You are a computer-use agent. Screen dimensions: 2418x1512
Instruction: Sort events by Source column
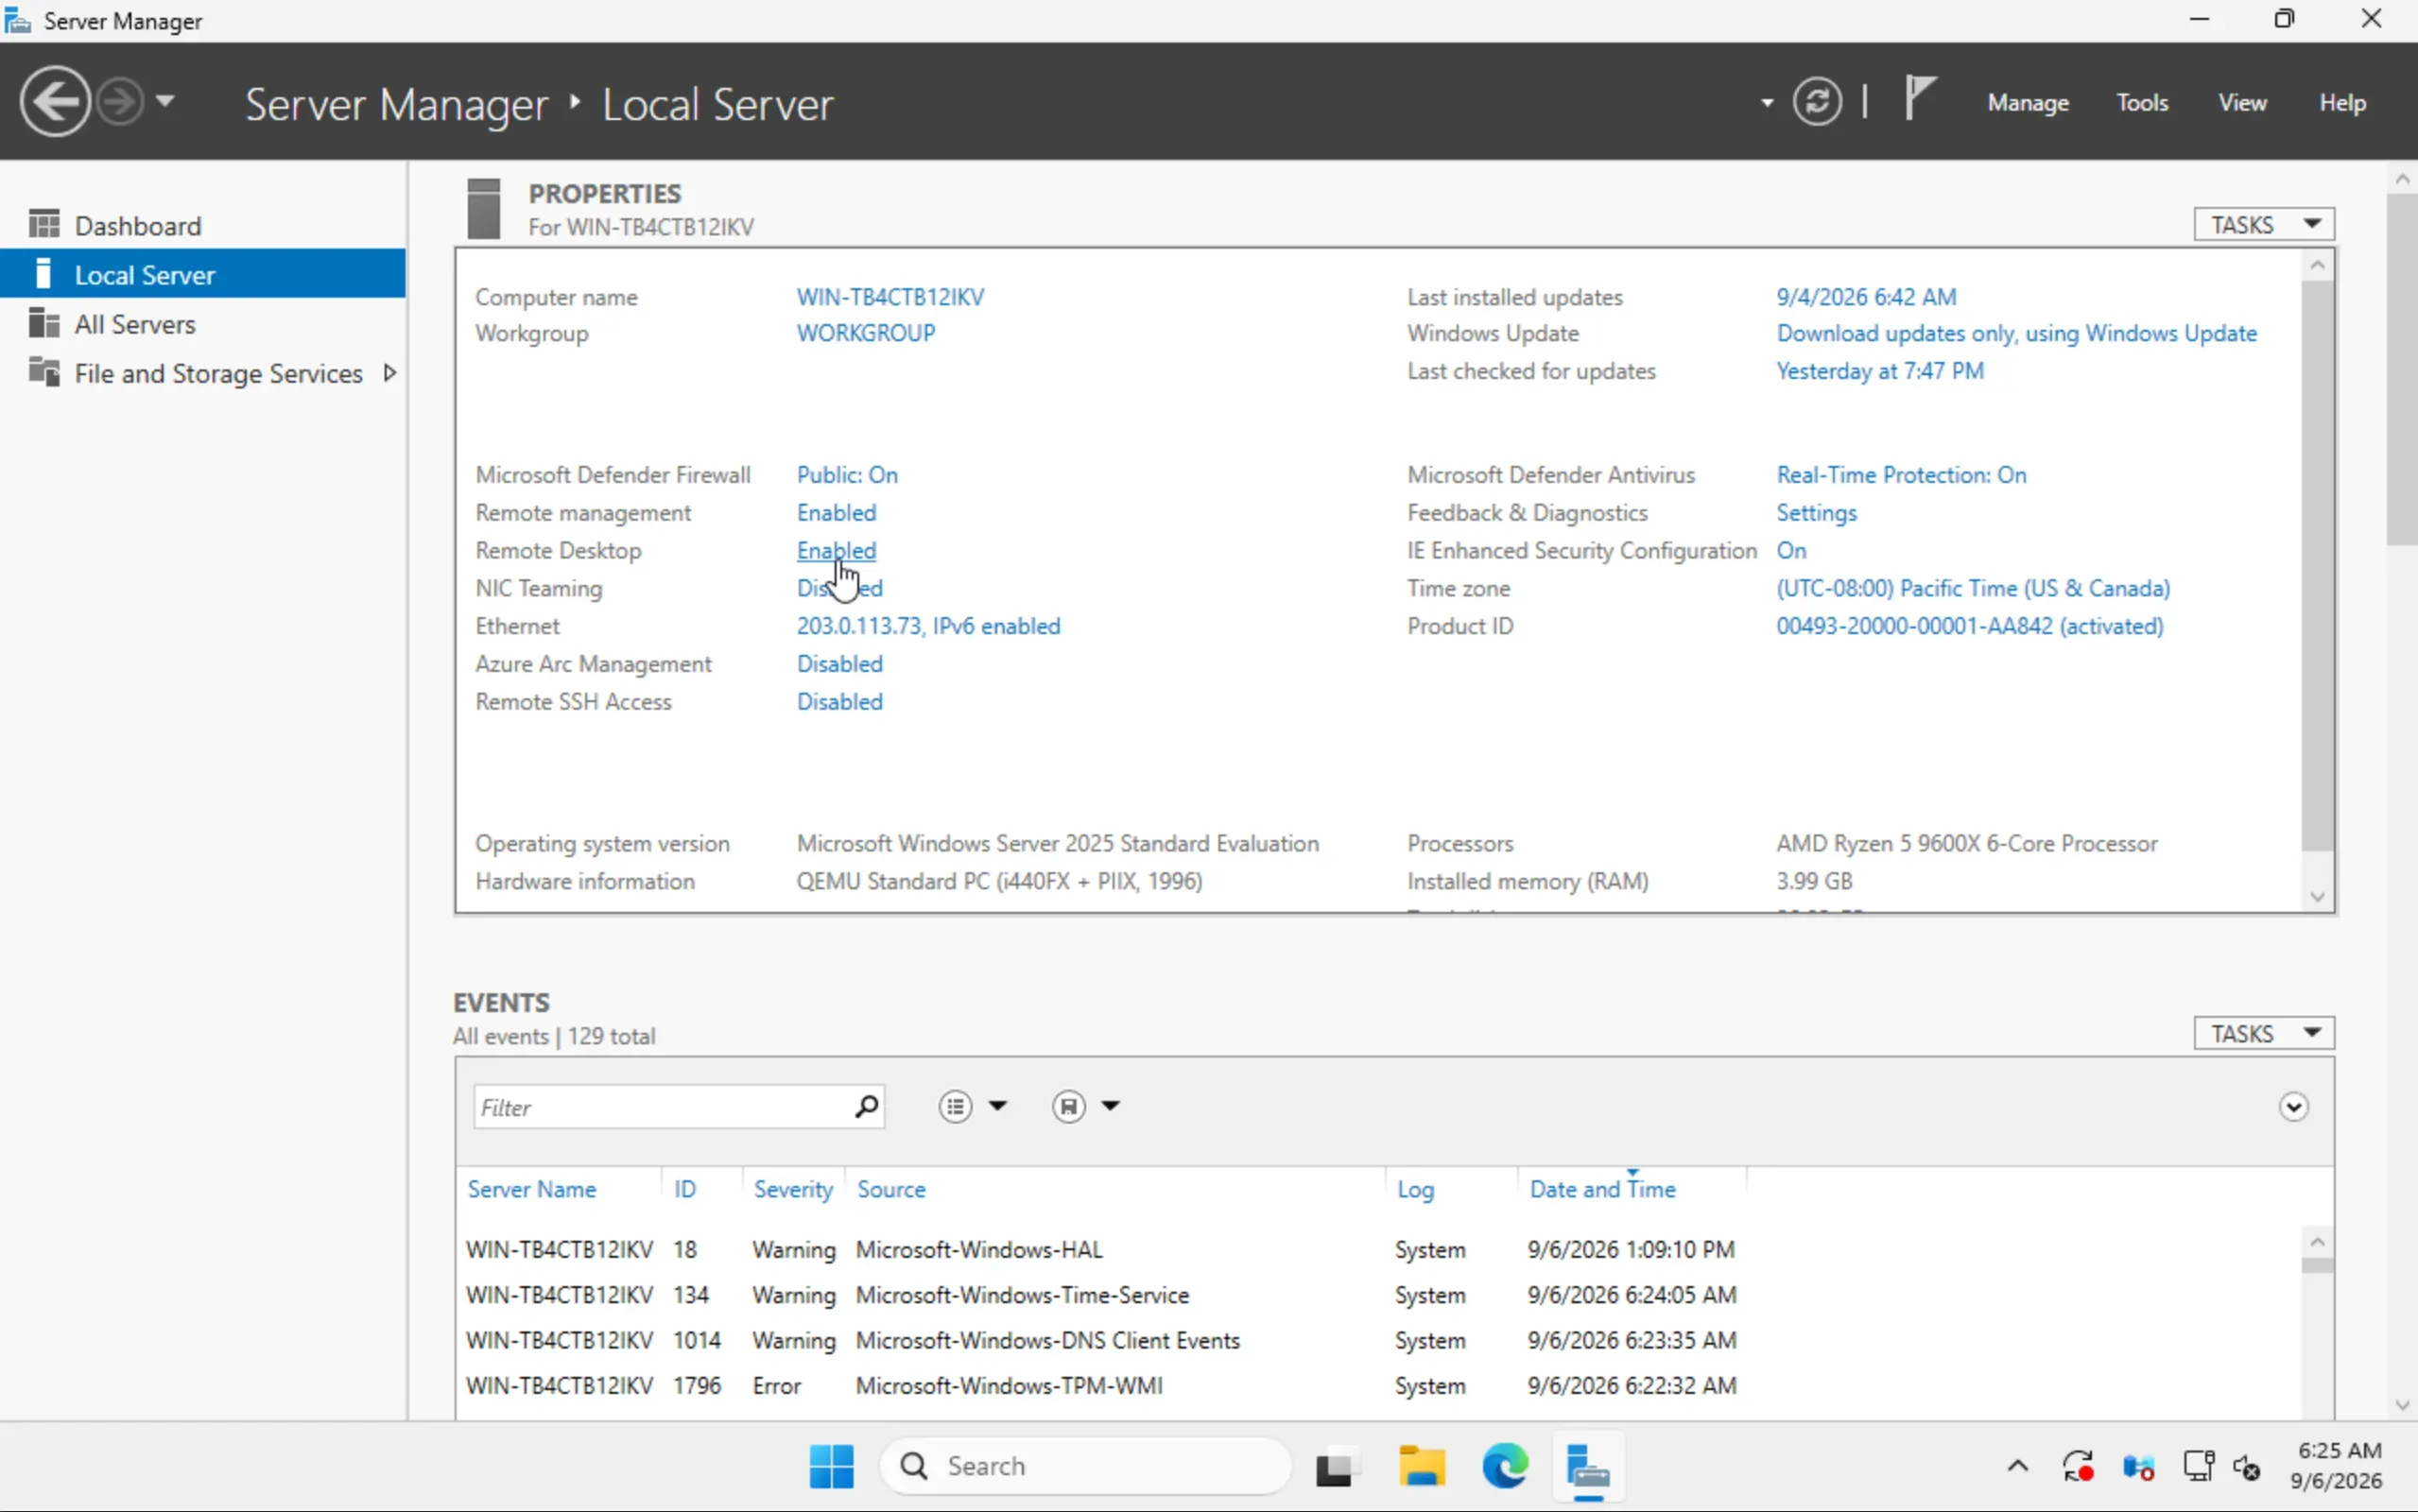pos(891,1189)
